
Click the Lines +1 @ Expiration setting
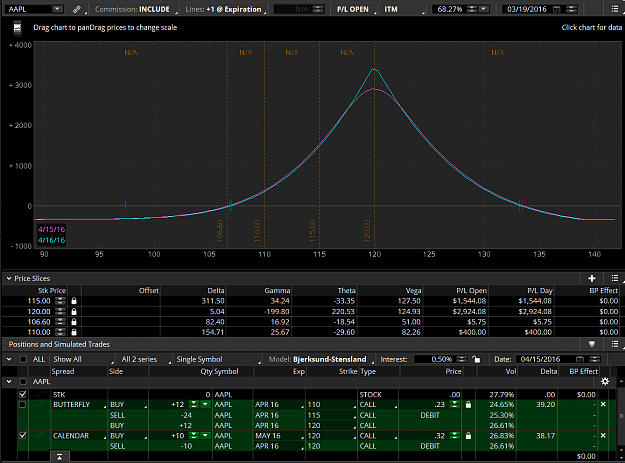(225, 9)
